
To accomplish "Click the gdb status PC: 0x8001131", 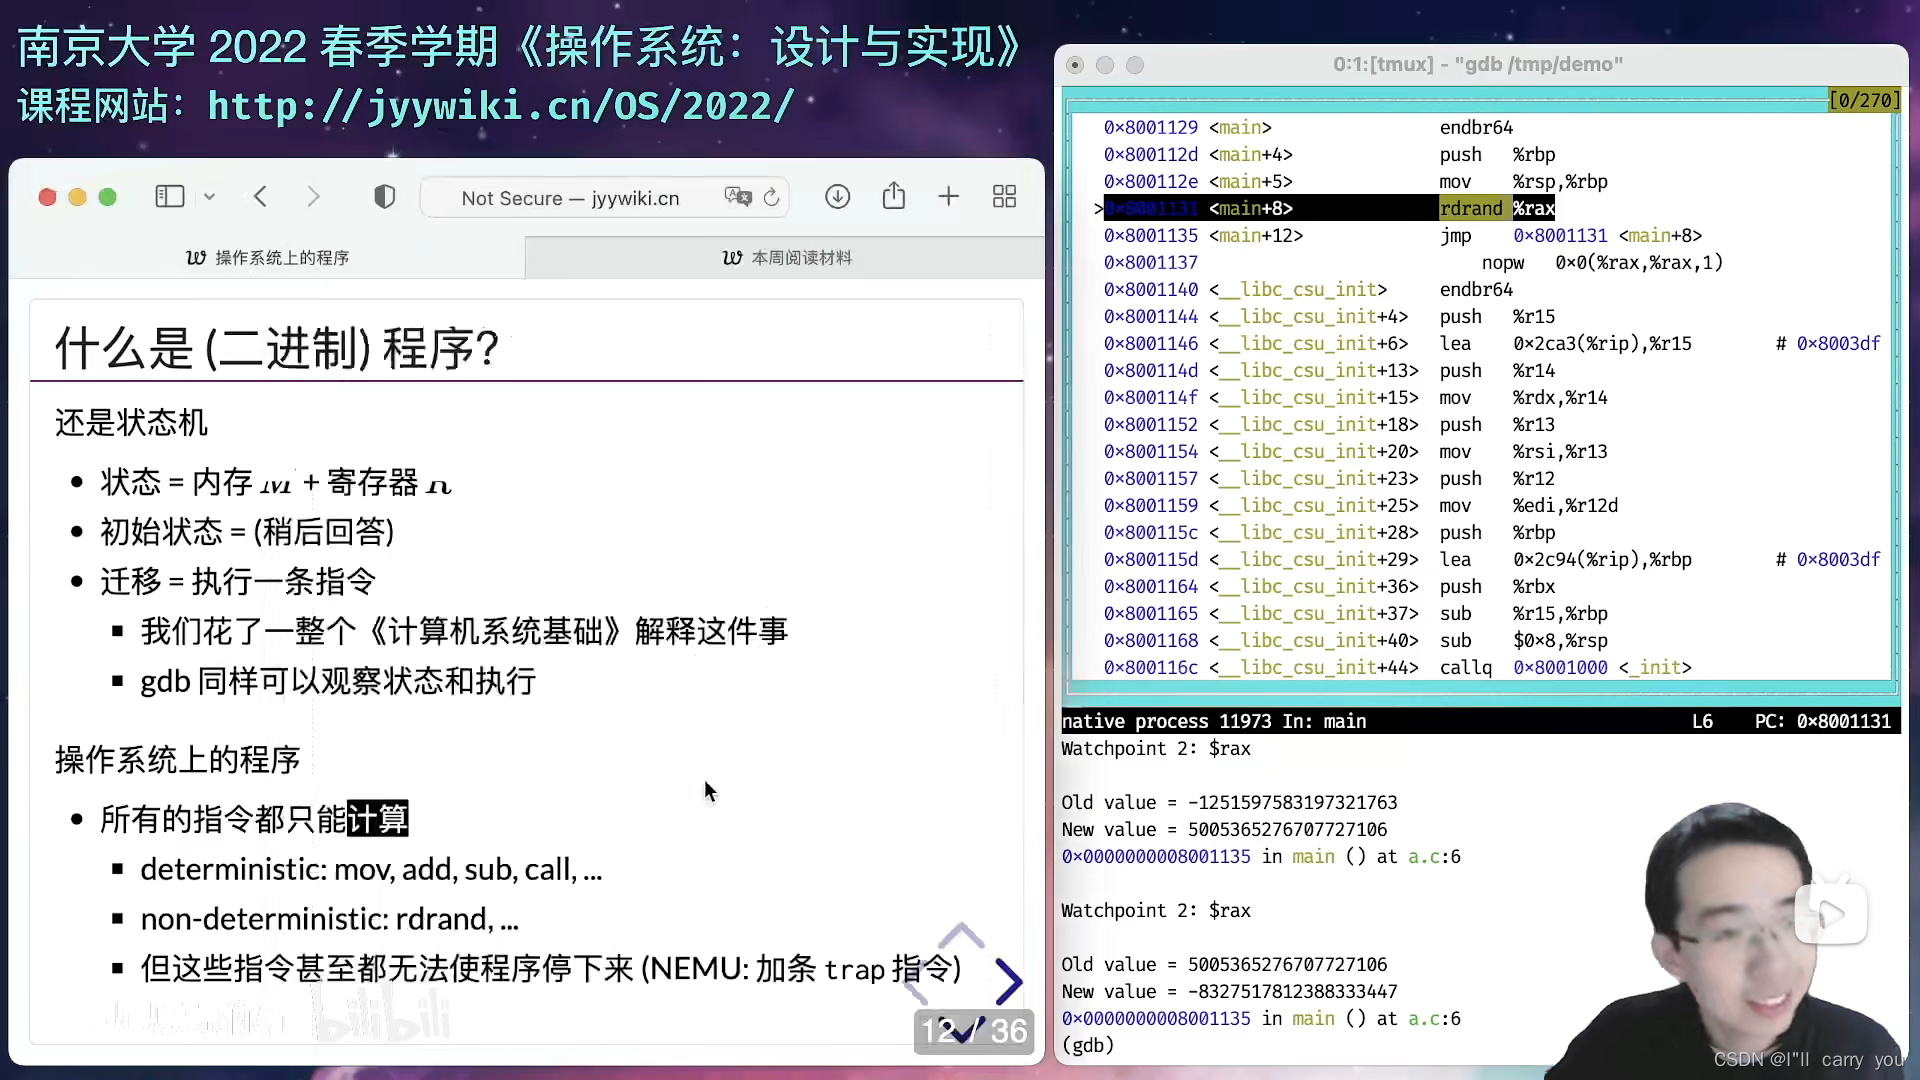I will (1822, 721).
